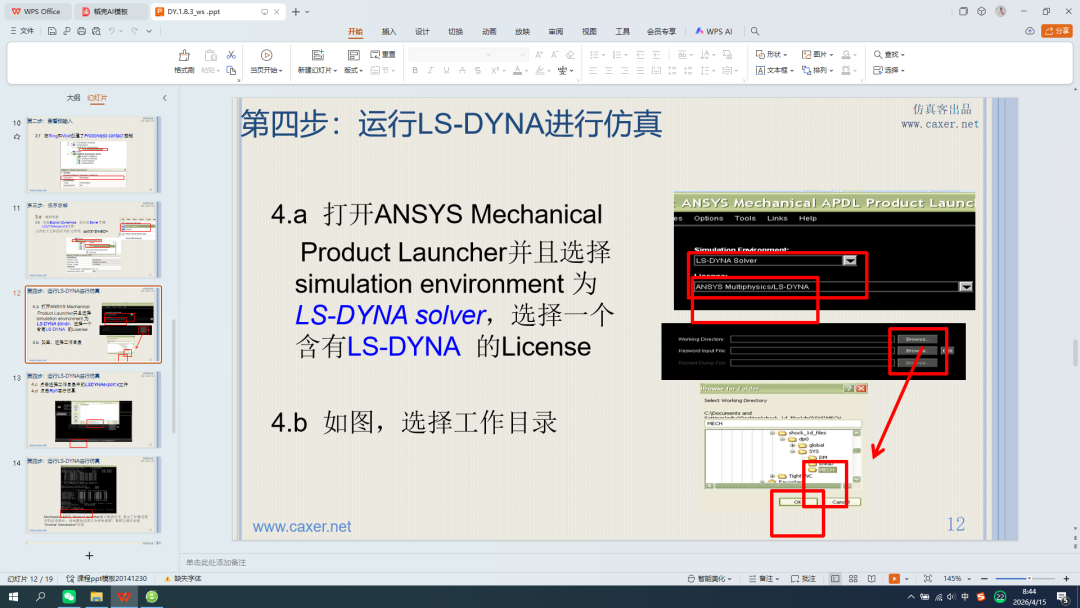Click the Save icon in quick access bar
The height and width of the screenshot is (608, 1080).
point(52,31)
